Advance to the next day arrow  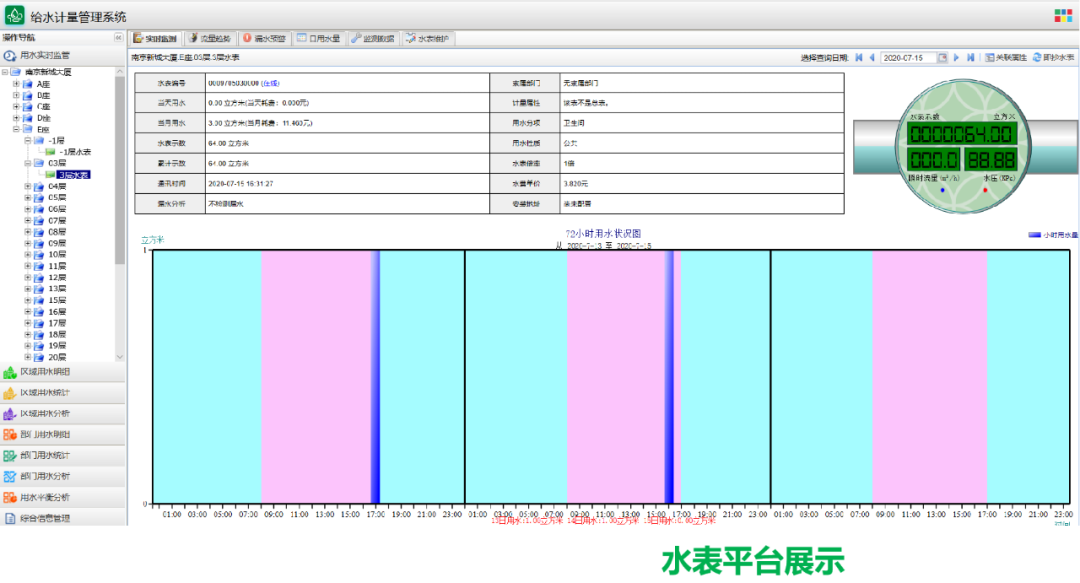(957, 58)
